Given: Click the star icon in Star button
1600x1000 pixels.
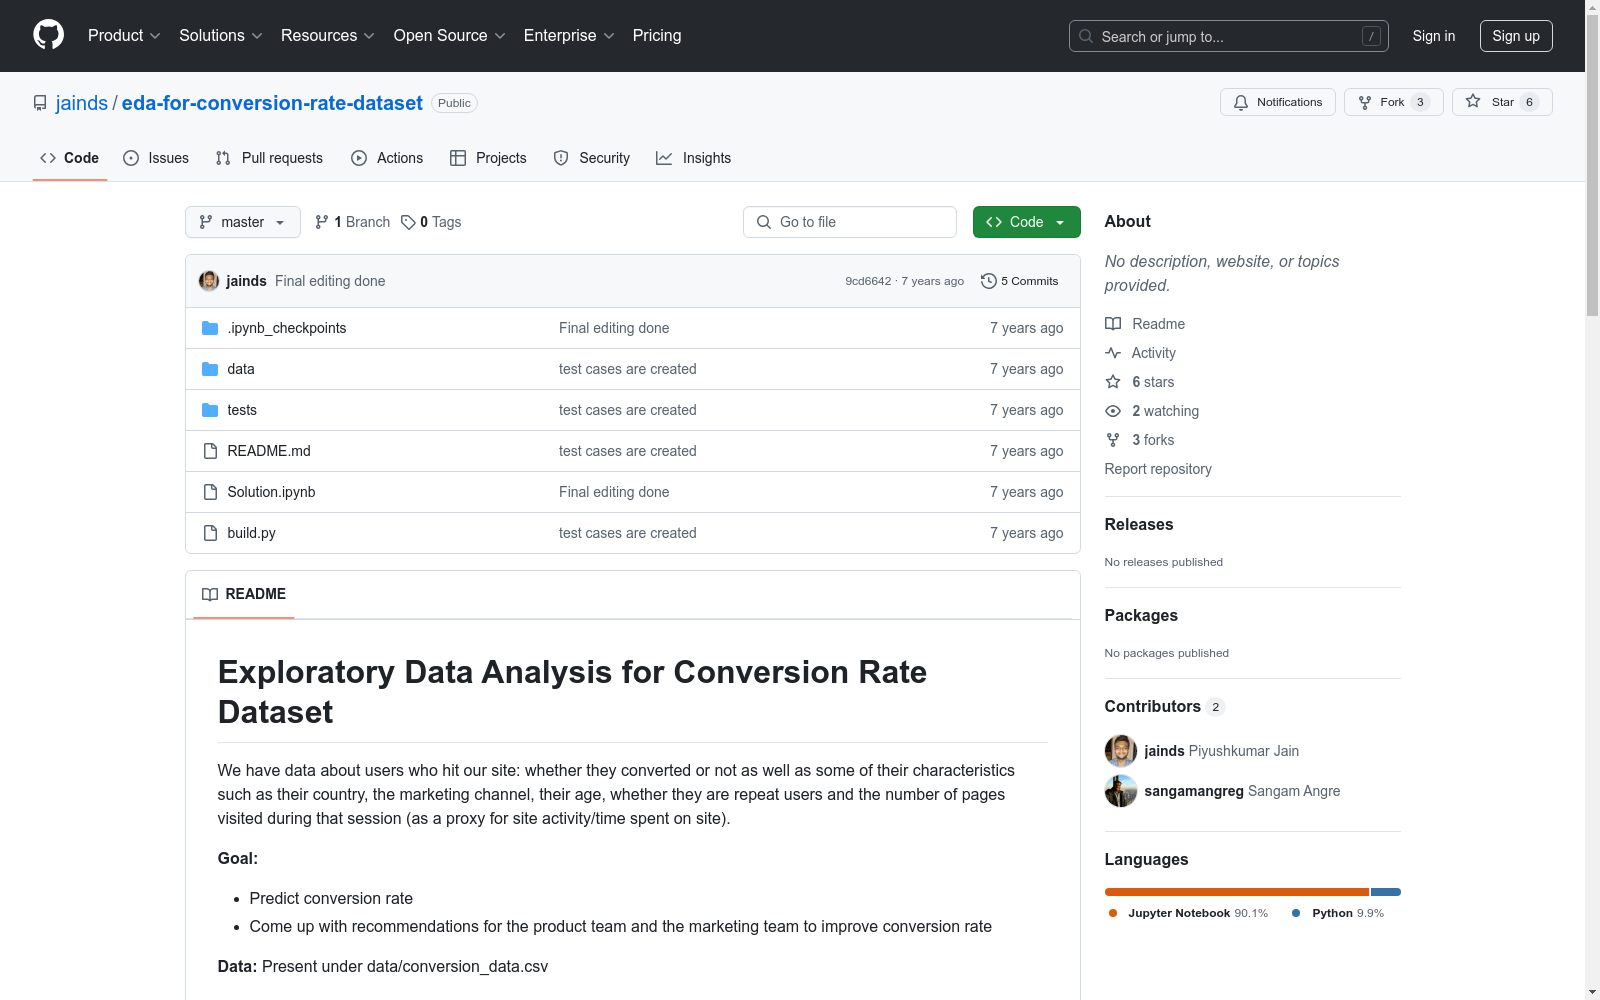Looking at the screenshot, I should [1473, 101].
